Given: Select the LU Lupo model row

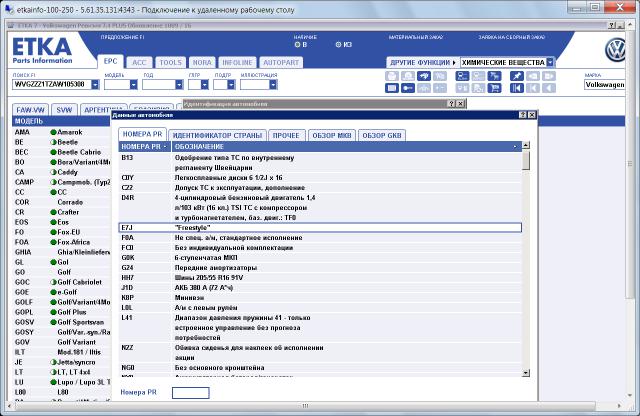Looking at the screenshot, I should [x=62, y=383].
